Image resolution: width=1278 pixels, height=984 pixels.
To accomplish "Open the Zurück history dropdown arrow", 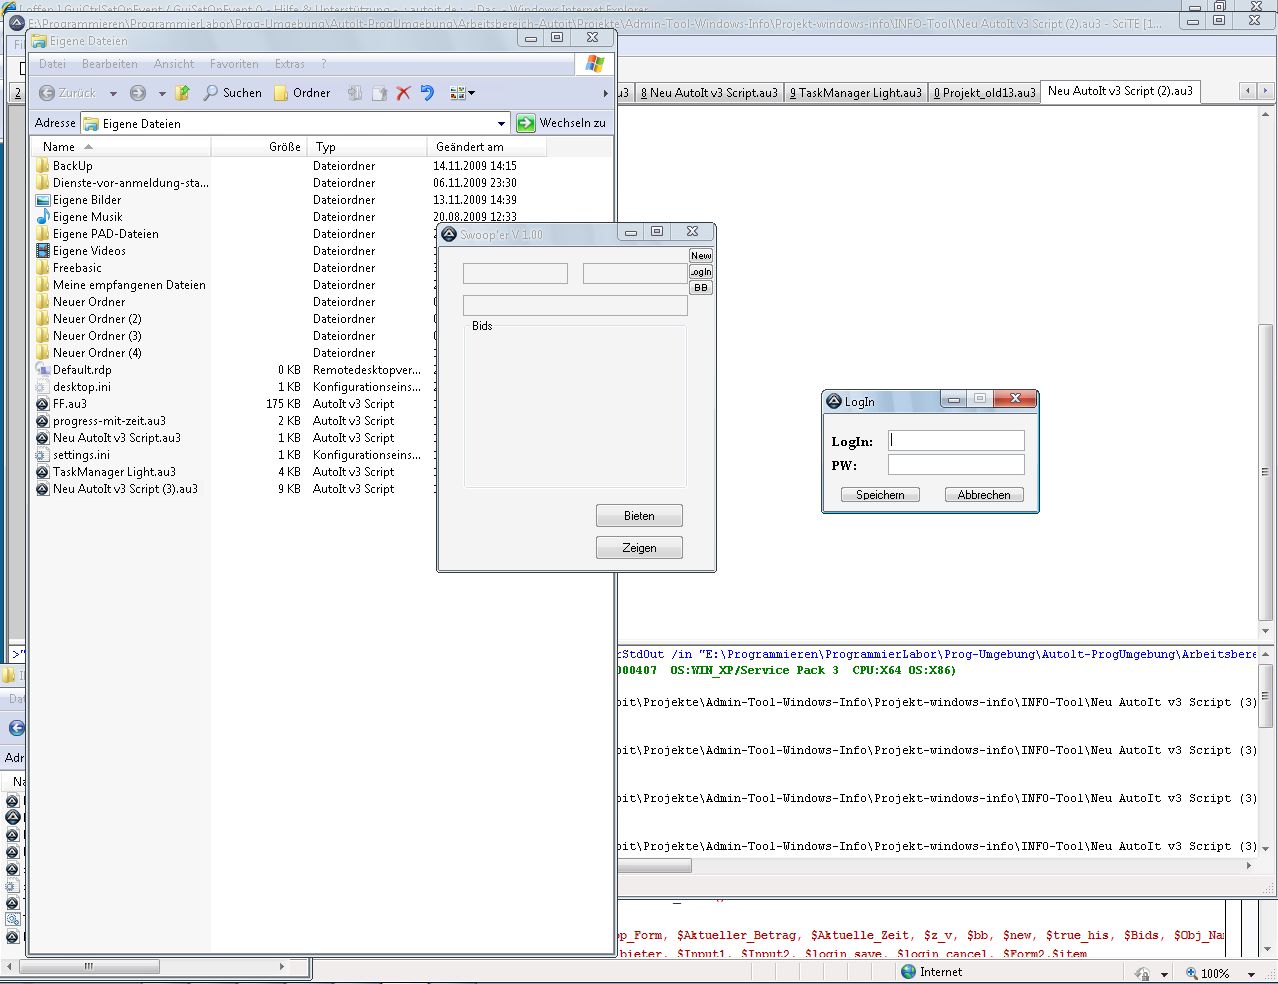I will (113, 93).
